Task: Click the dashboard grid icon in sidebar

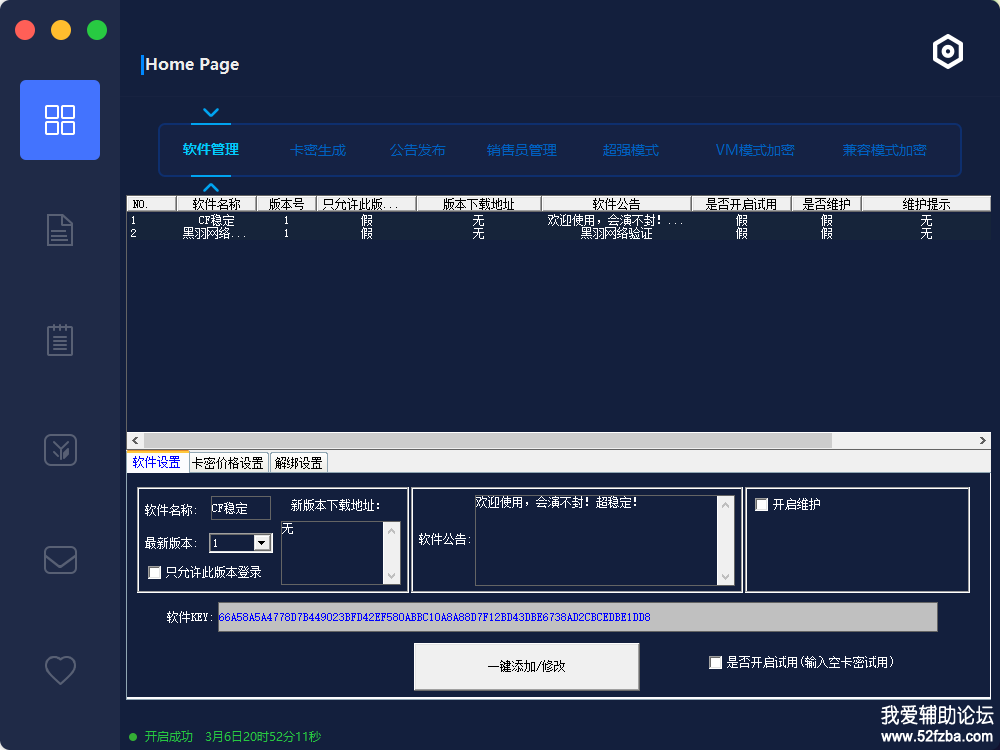Action: click(60, 120)
